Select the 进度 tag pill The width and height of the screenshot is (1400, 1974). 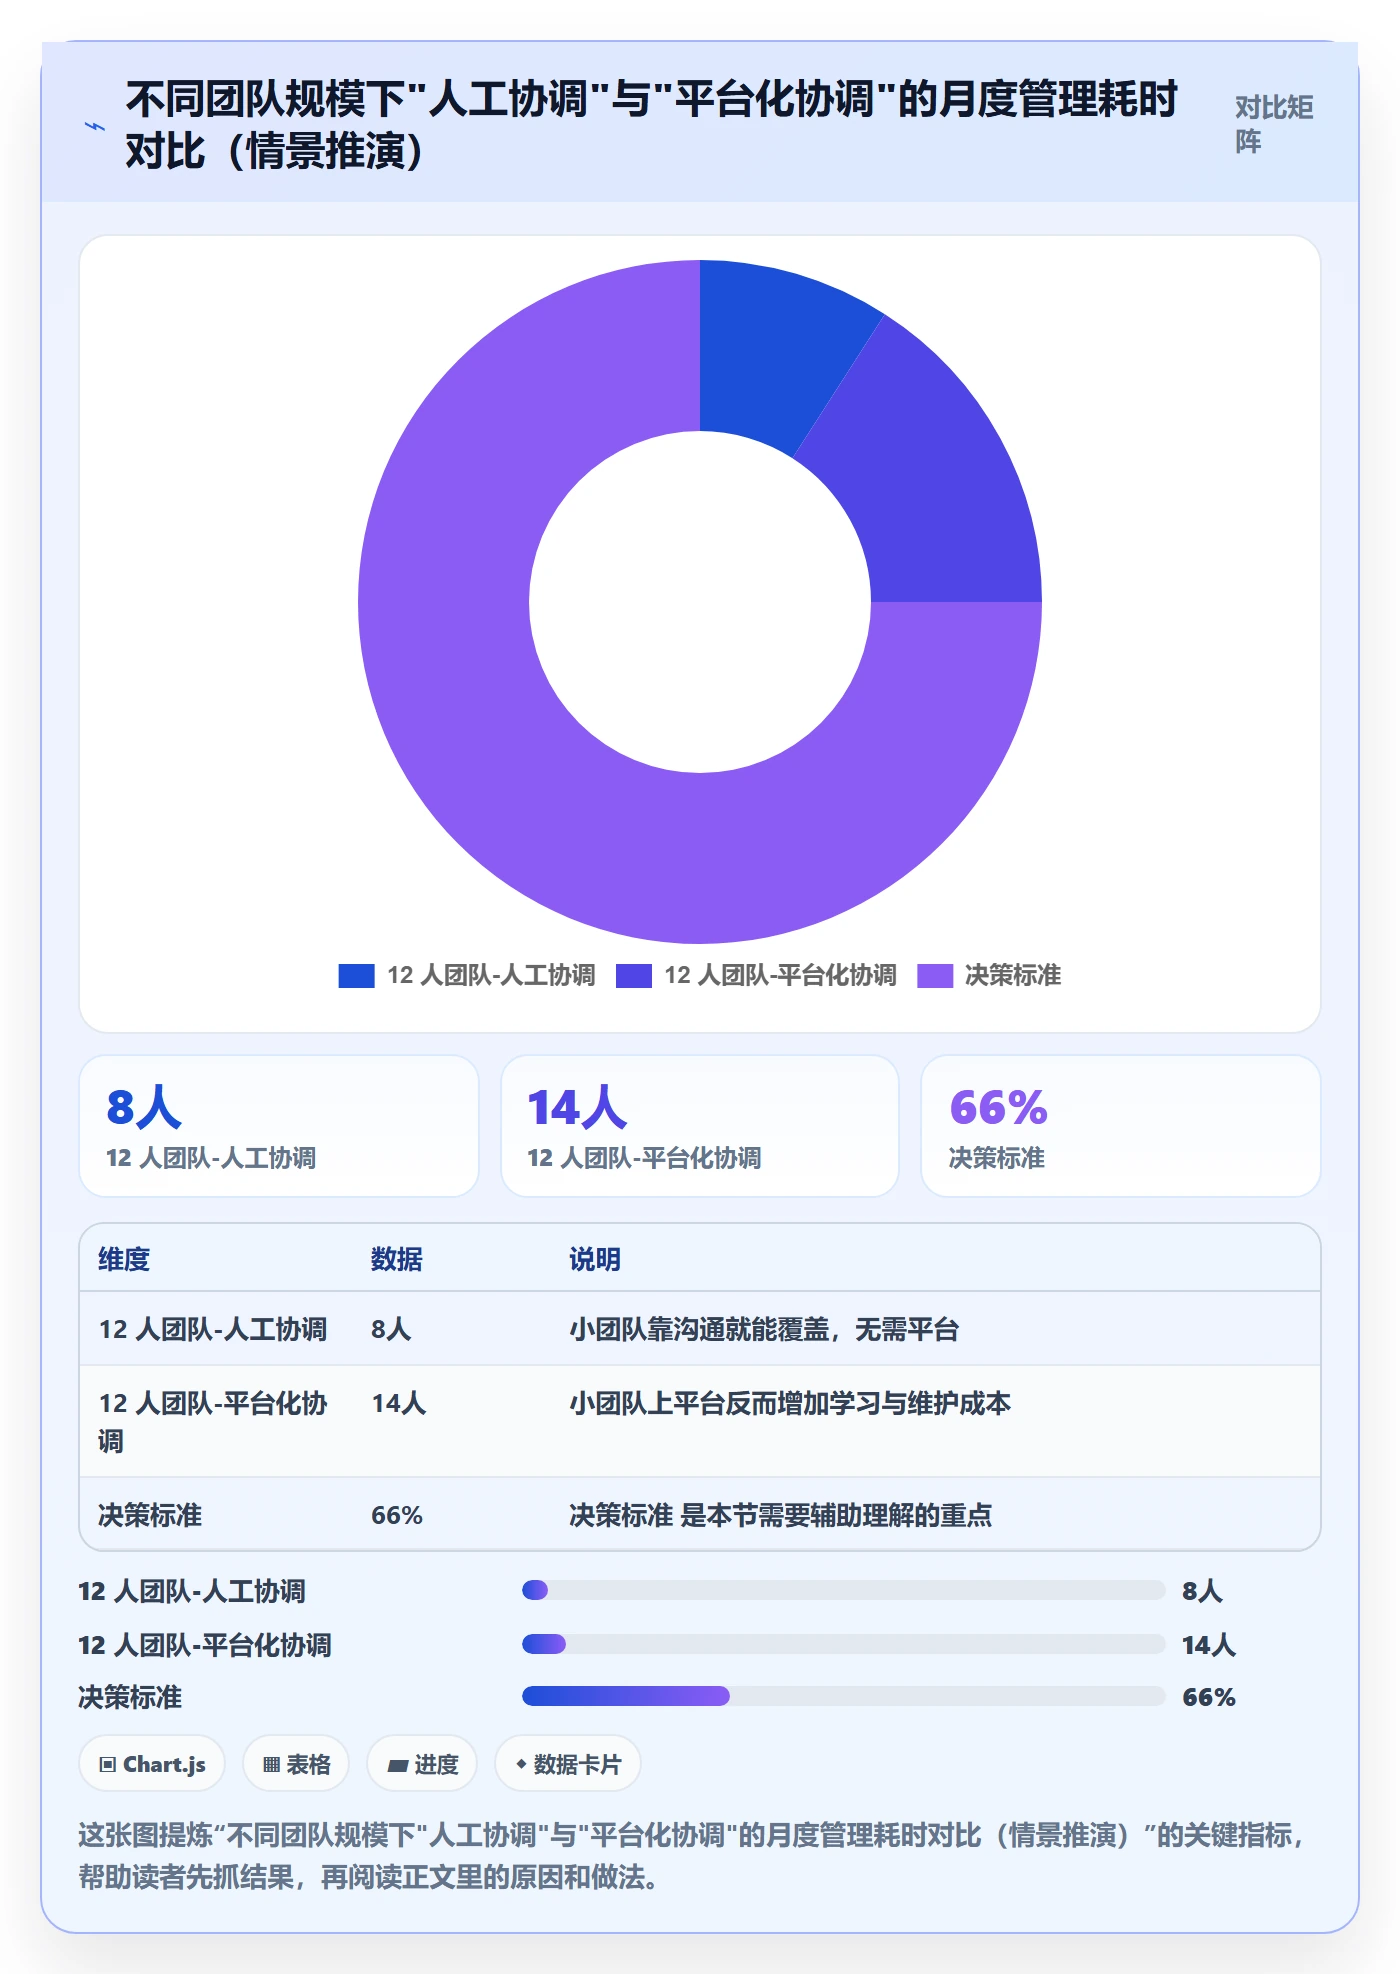point(422,1764)
